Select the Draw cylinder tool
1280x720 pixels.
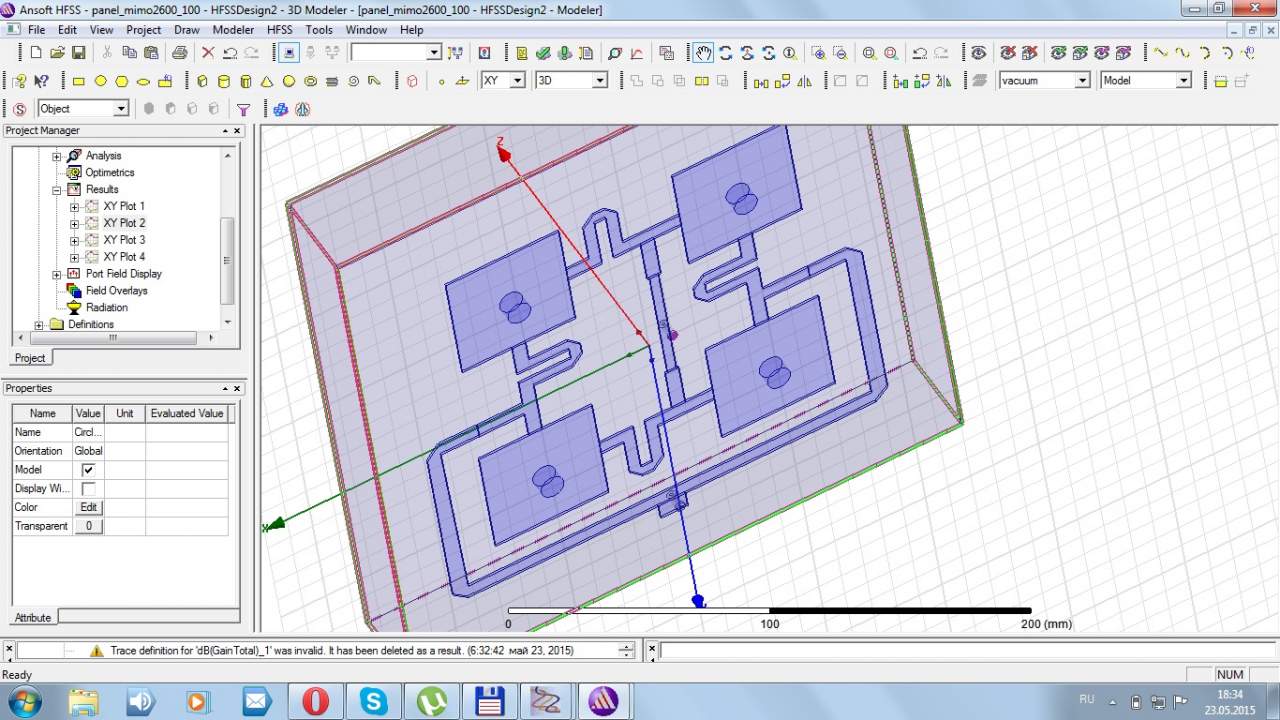(x=223, y=81)
